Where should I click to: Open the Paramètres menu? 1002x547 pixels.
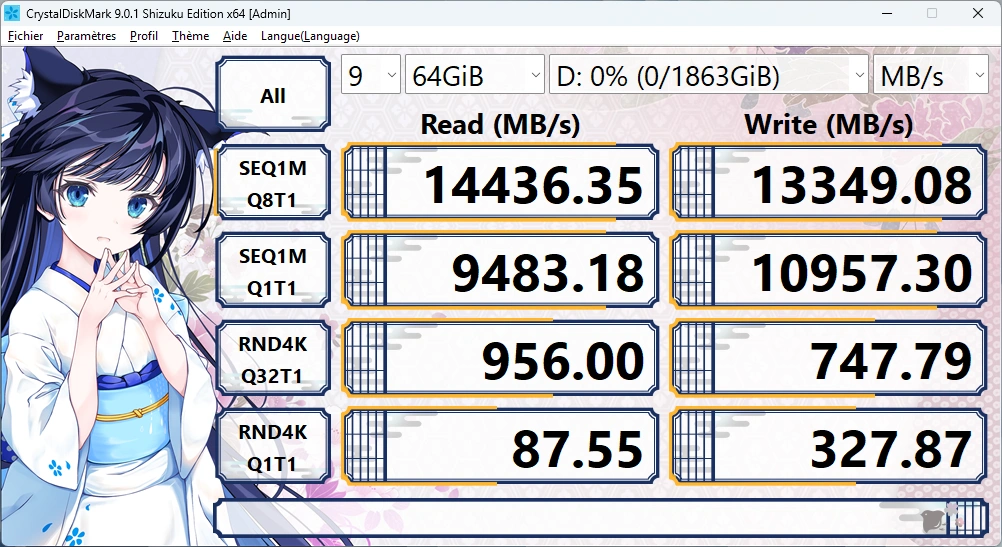click(86, 36)
